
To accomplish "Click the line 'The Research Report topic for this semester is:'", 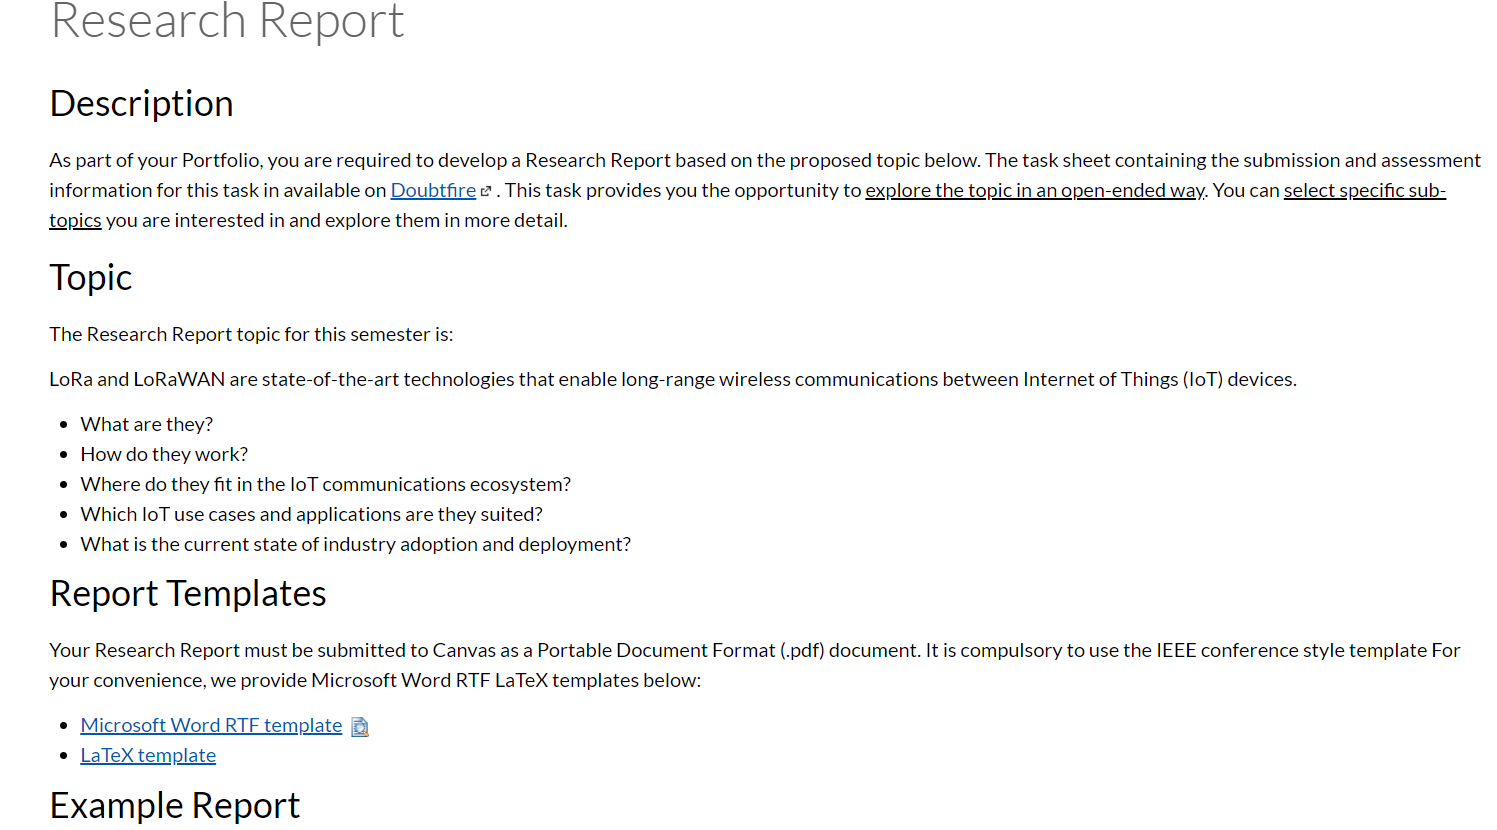I will pos(251,334).
